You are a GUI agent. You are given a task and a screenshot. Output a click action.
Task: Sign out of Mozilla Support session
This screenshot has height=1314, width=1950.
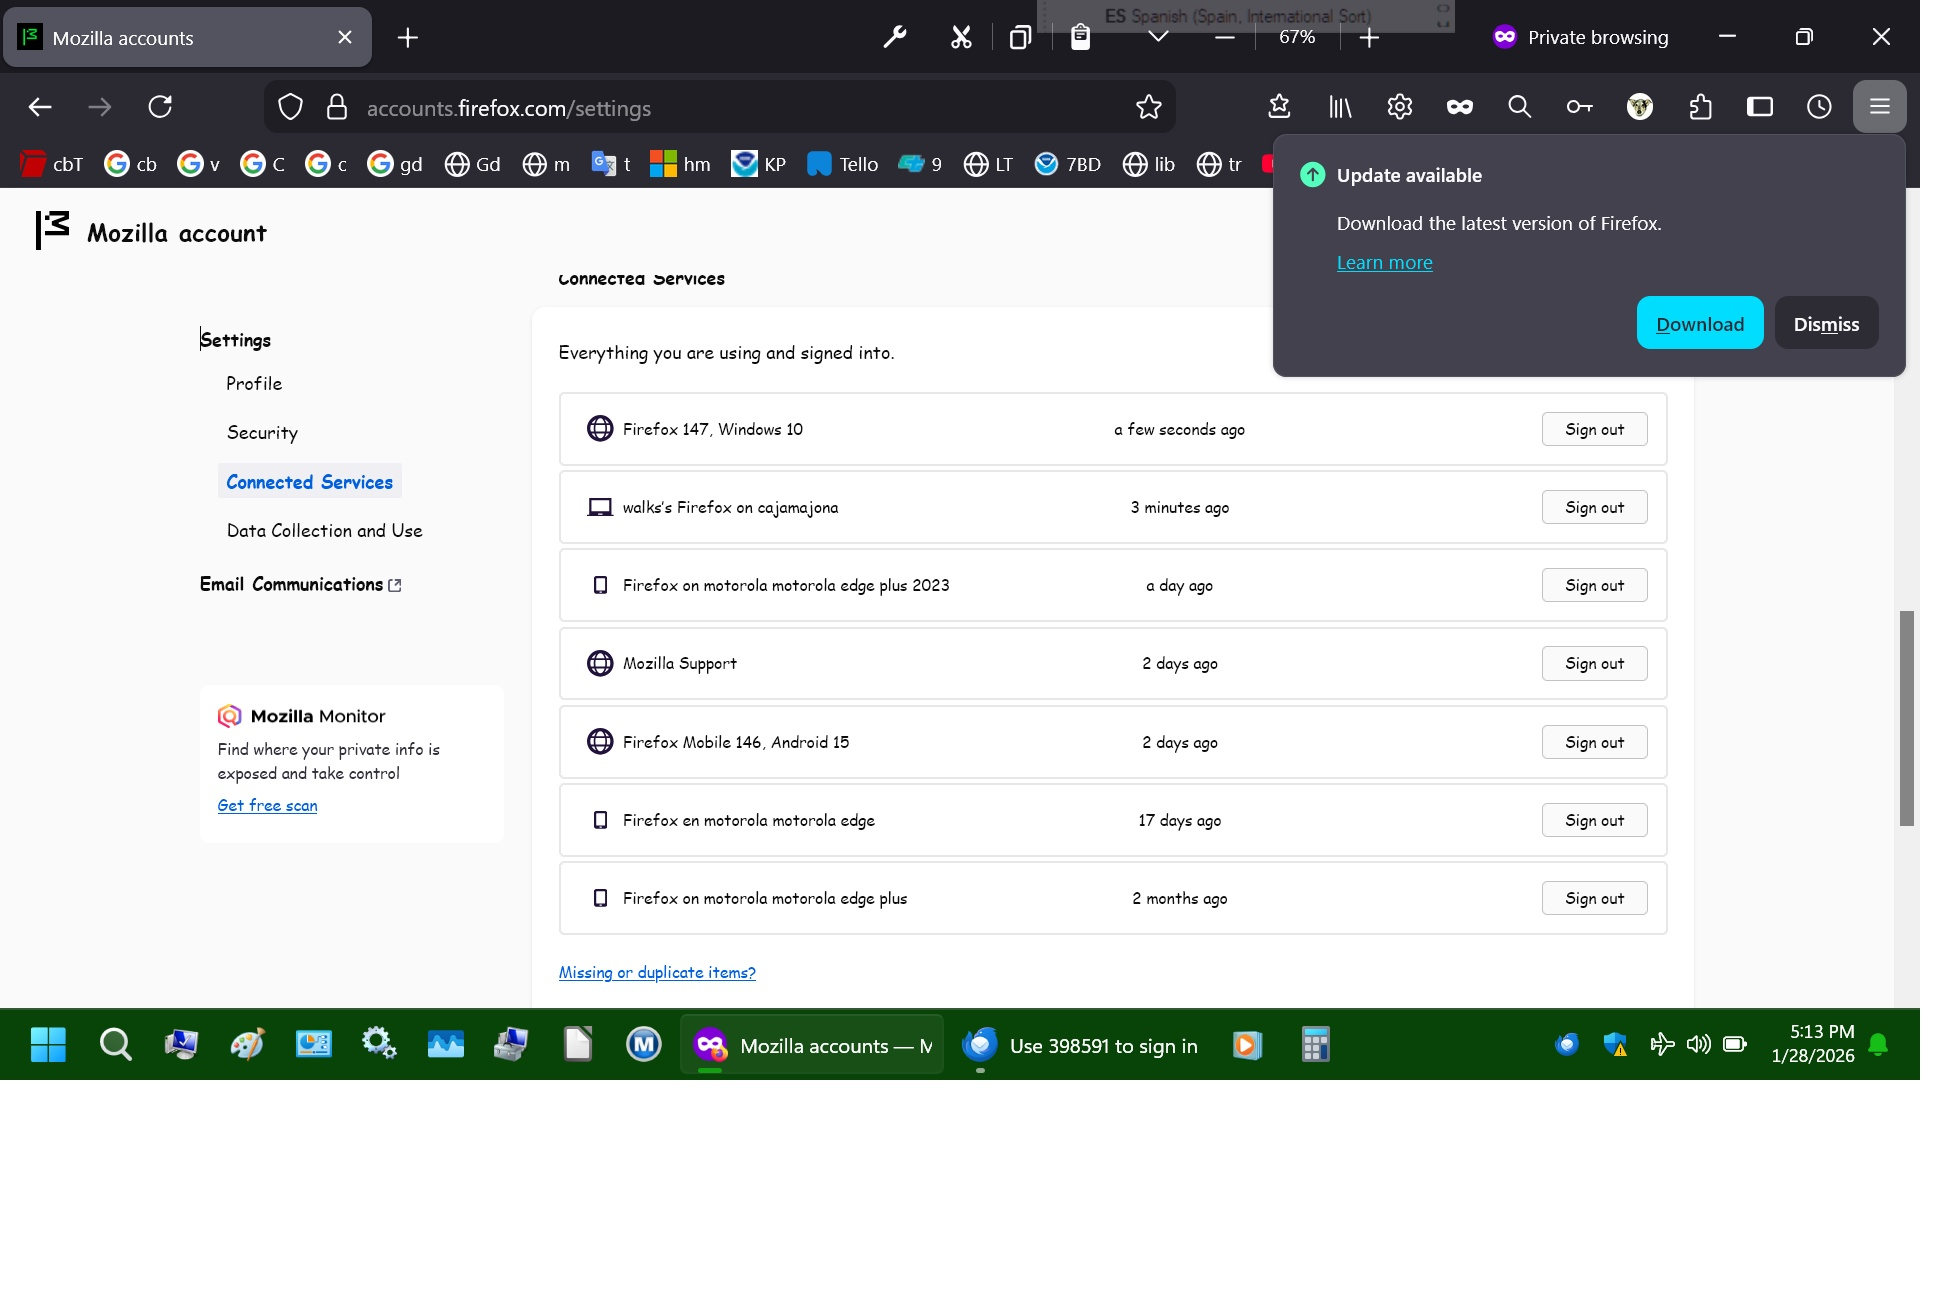(x=1593, y=664)
